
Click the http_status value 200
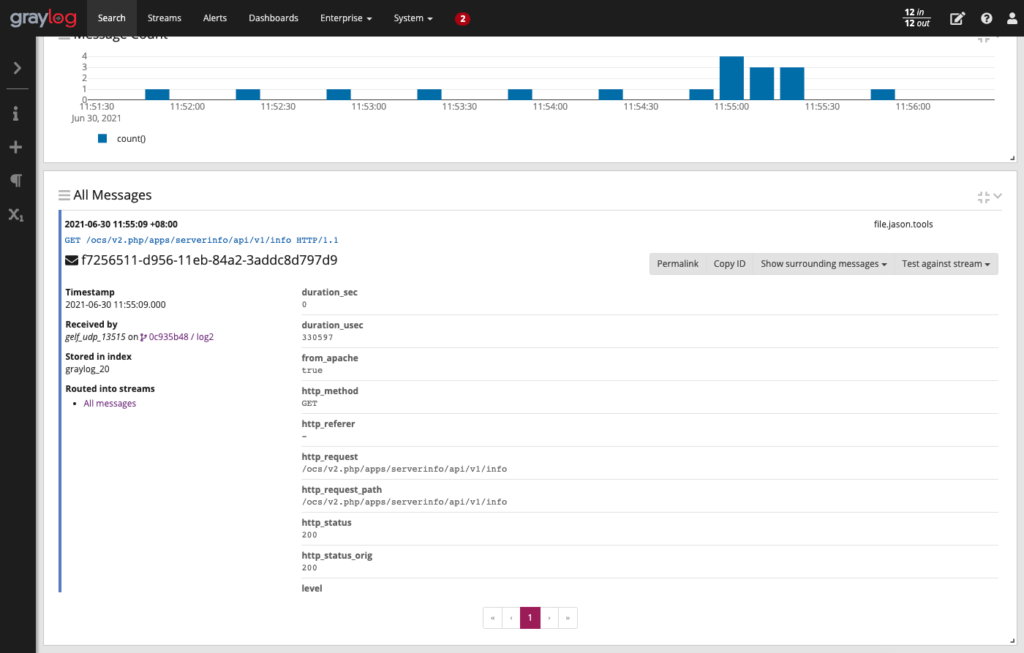[x=310, y=535]
